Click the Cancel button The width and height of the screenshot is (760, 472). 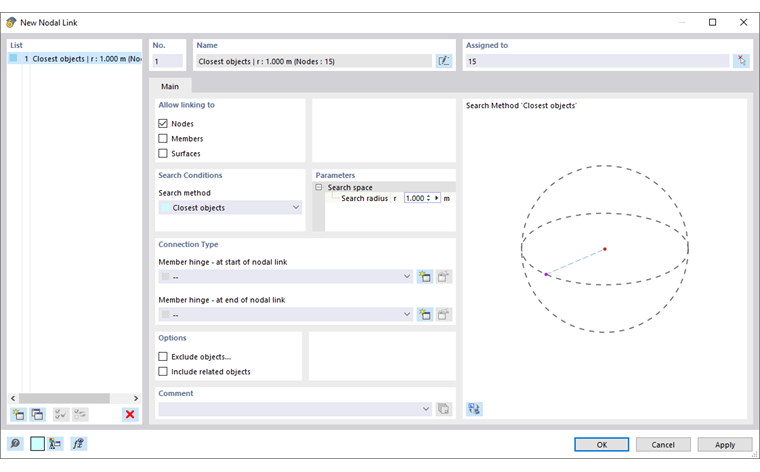(663, 444)
